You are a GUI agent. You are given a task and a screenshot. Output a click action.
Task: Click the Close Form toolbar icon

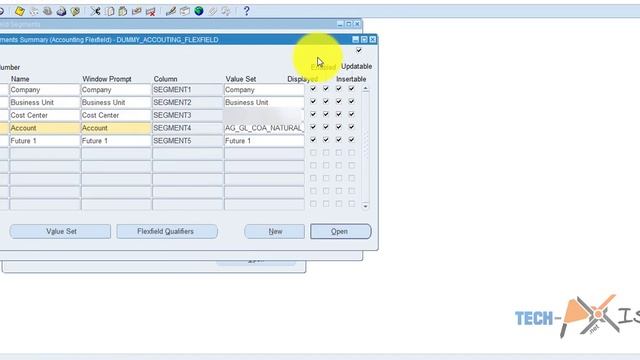coord(75,11)
